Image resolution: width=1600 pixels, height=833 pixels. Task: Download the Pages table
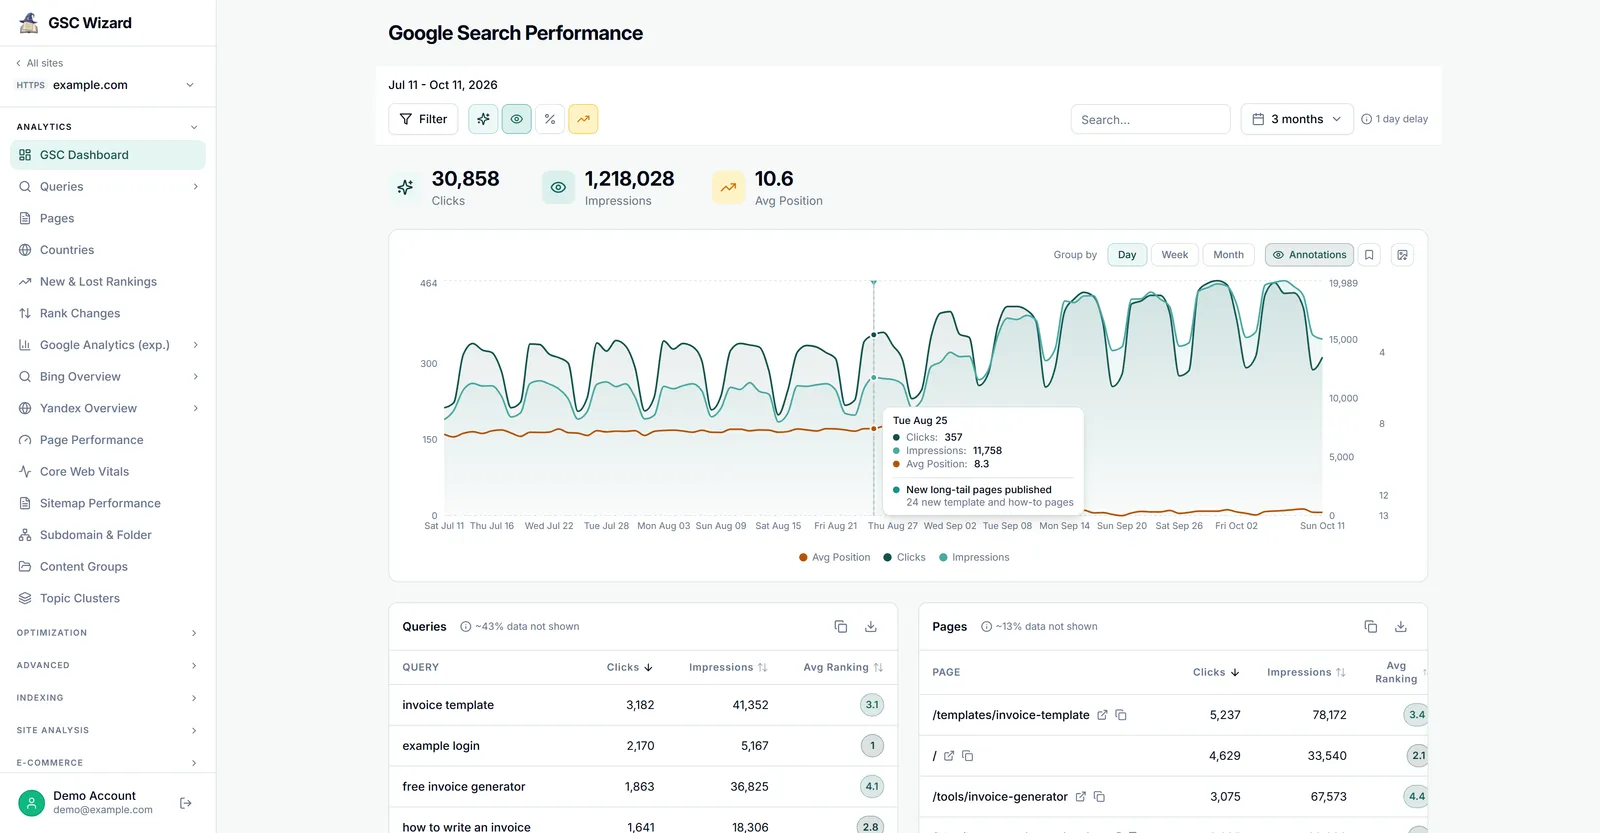click(1401, 627)
